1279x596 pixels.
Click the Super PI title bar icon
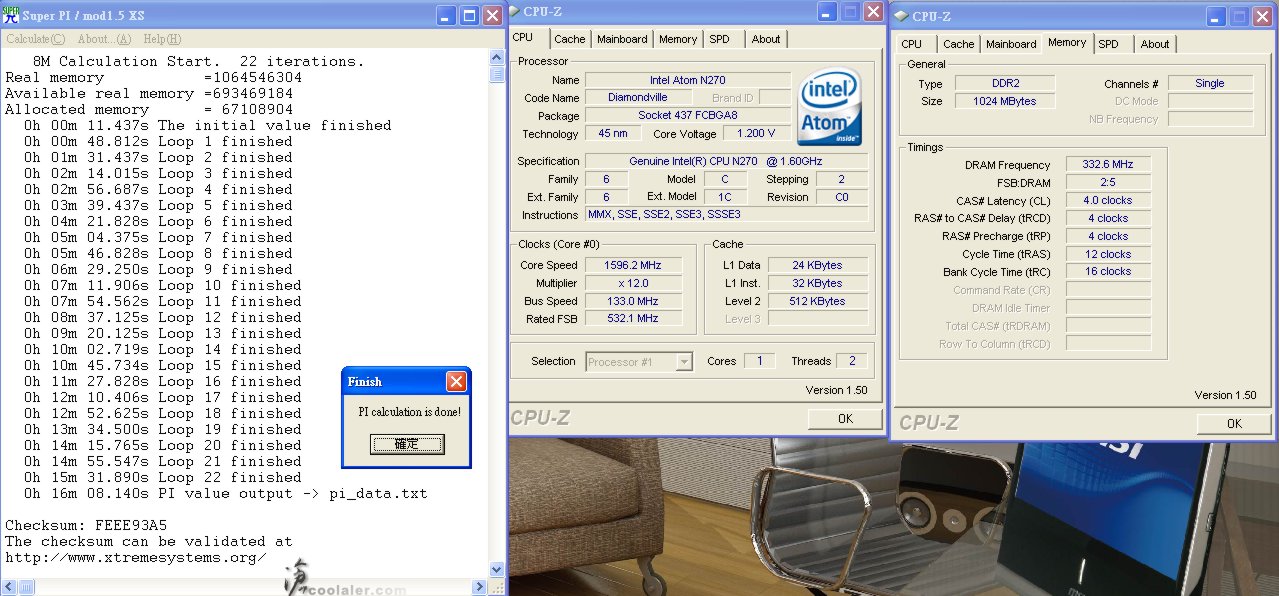coord(12,15)
